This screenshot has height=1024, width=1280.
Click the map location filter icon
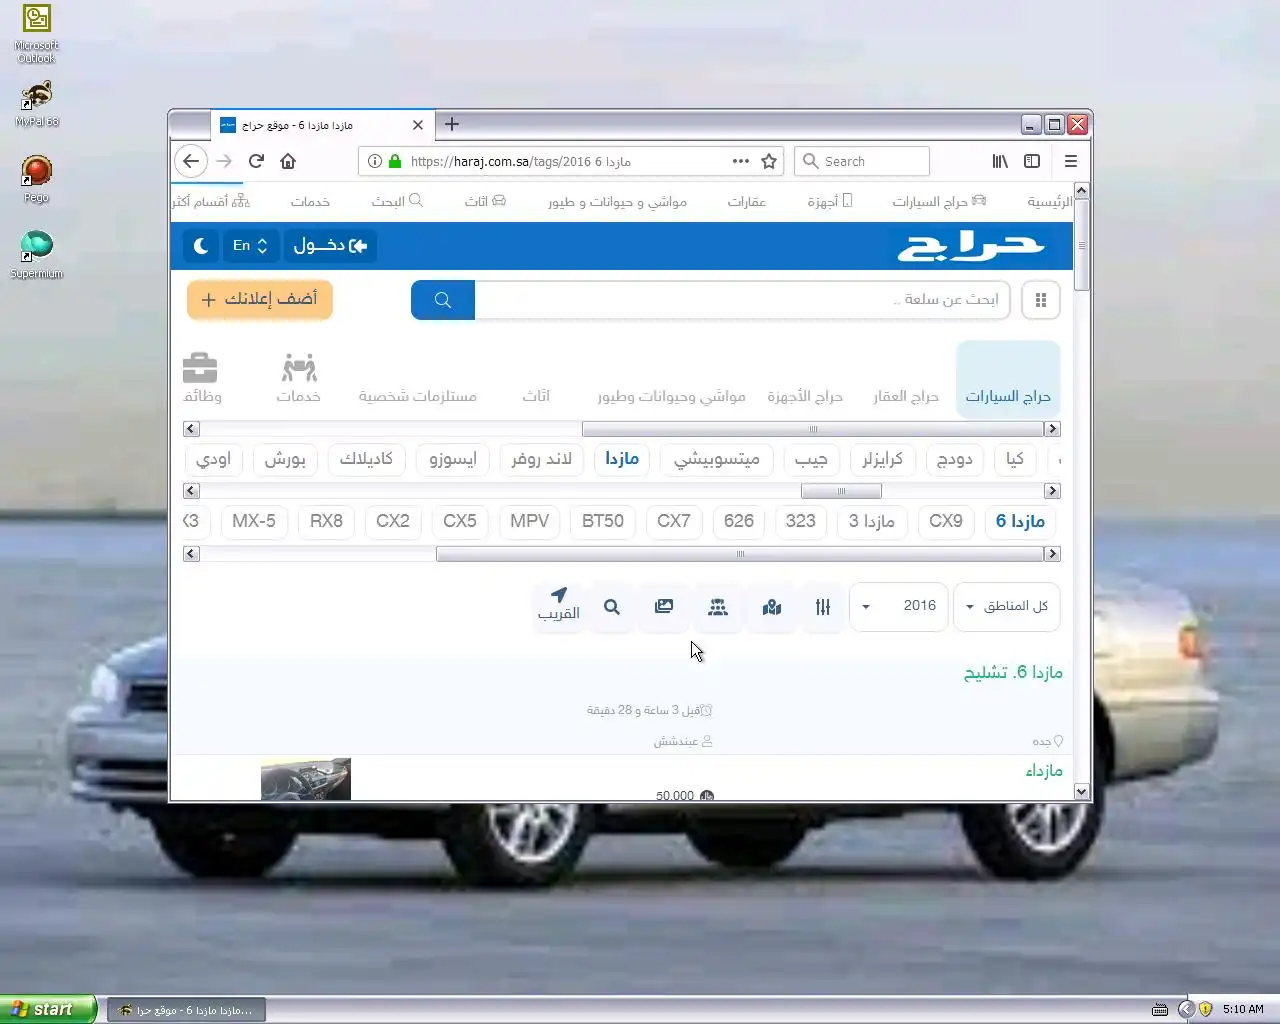coord(772,607)
